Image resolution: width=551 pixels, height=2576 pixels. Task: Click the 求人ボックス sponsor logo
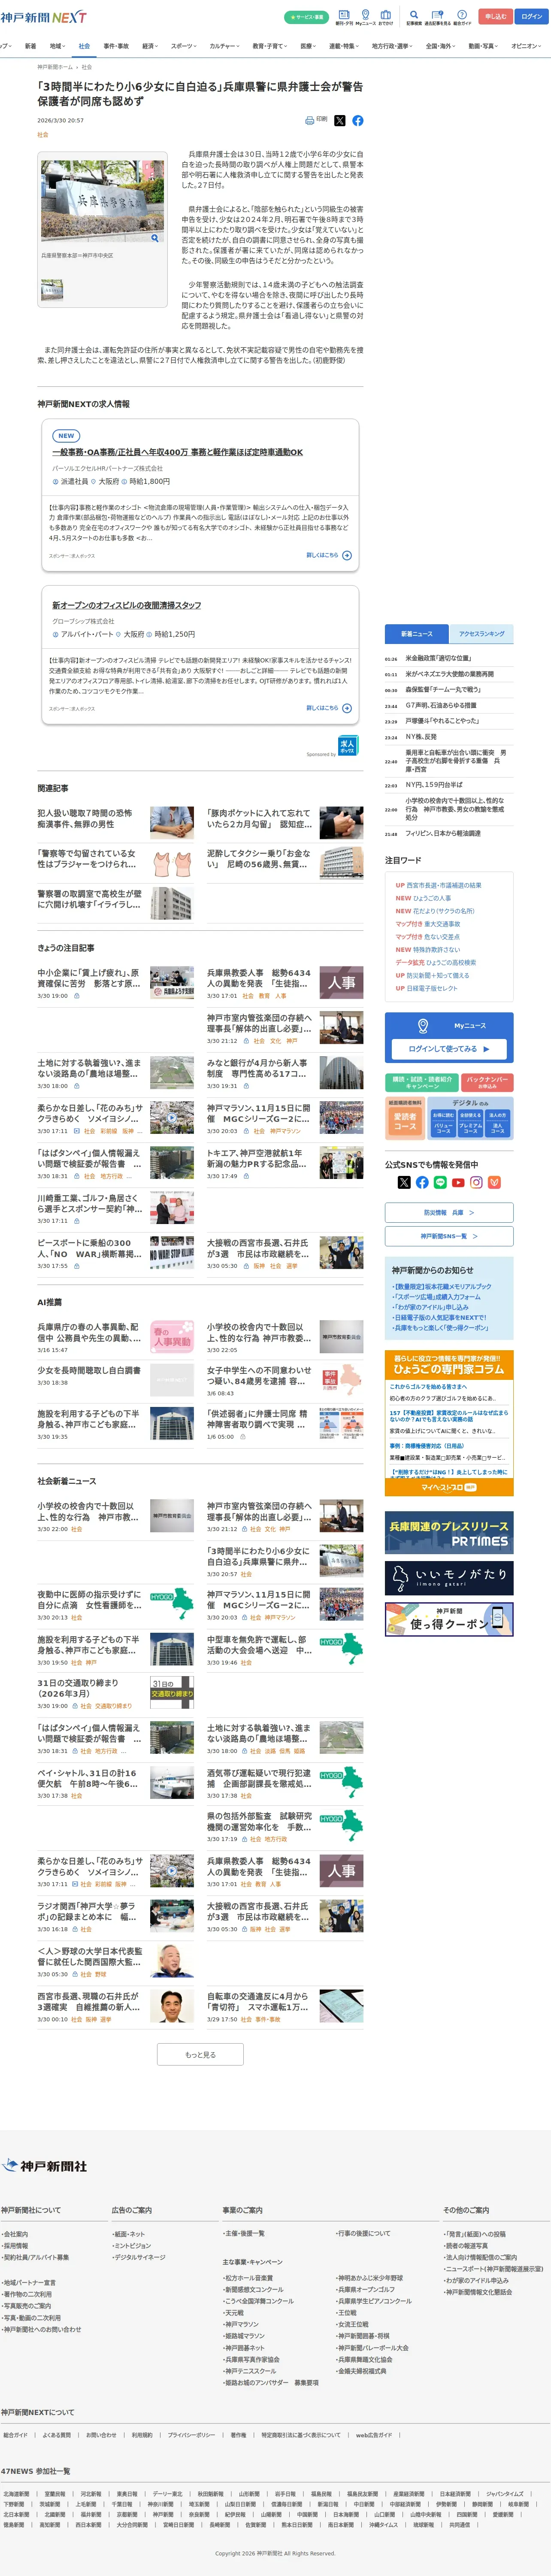click(347, 745)
